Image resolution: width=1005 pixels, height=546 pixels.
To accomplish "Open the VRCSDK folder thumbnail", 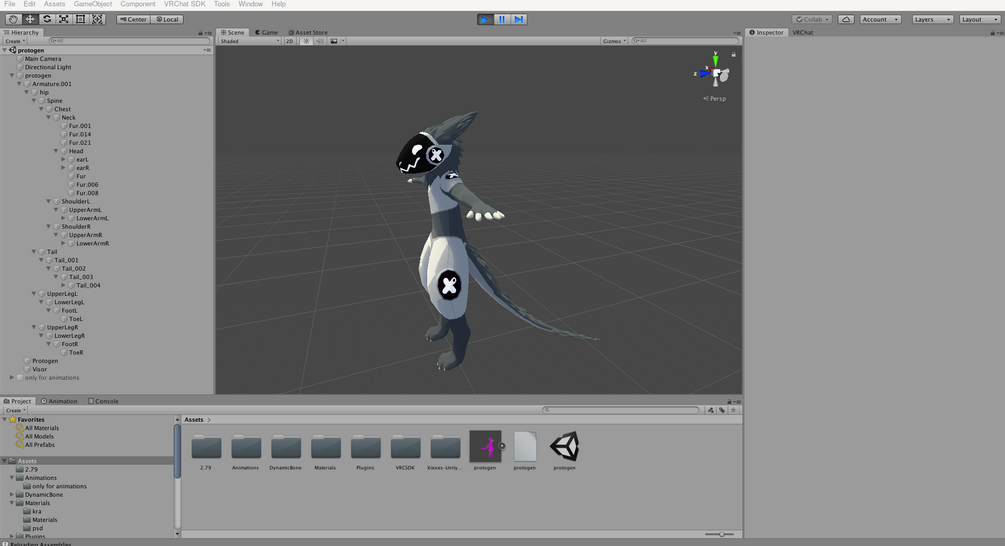I will click(406, 447).
